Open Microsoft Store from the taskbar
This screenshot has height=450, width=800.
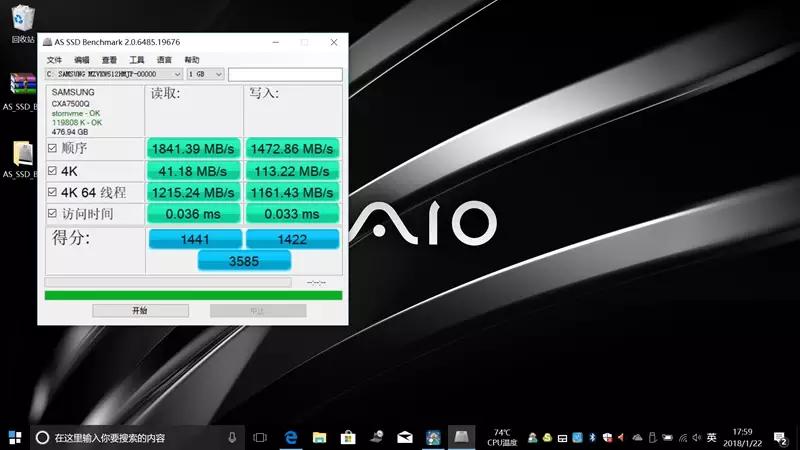348,437
